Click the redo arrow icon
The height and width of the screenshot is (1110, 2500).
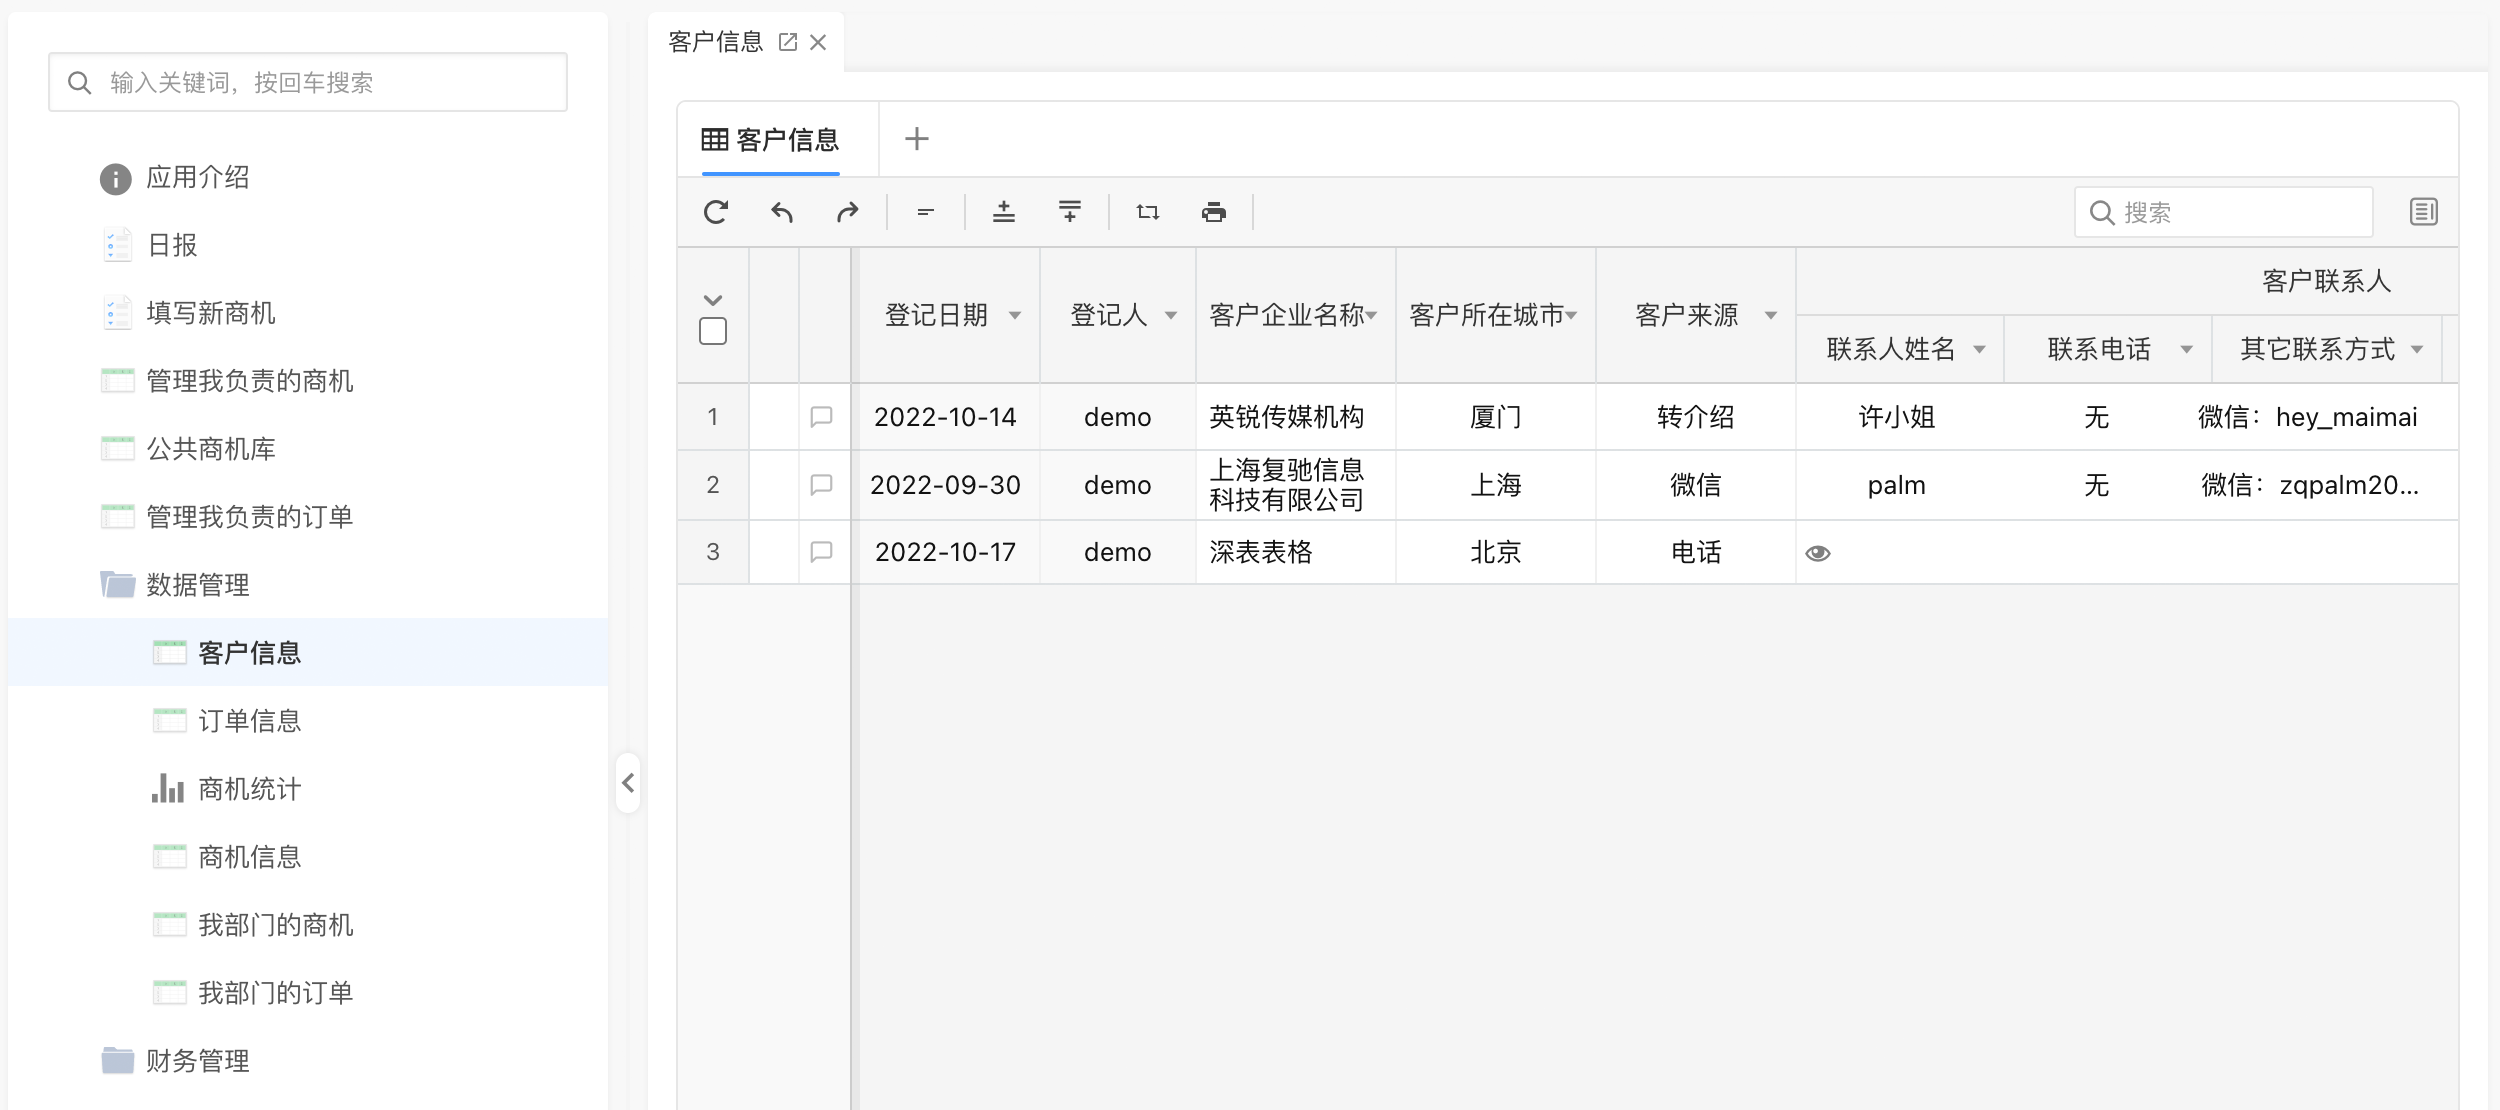848,212
